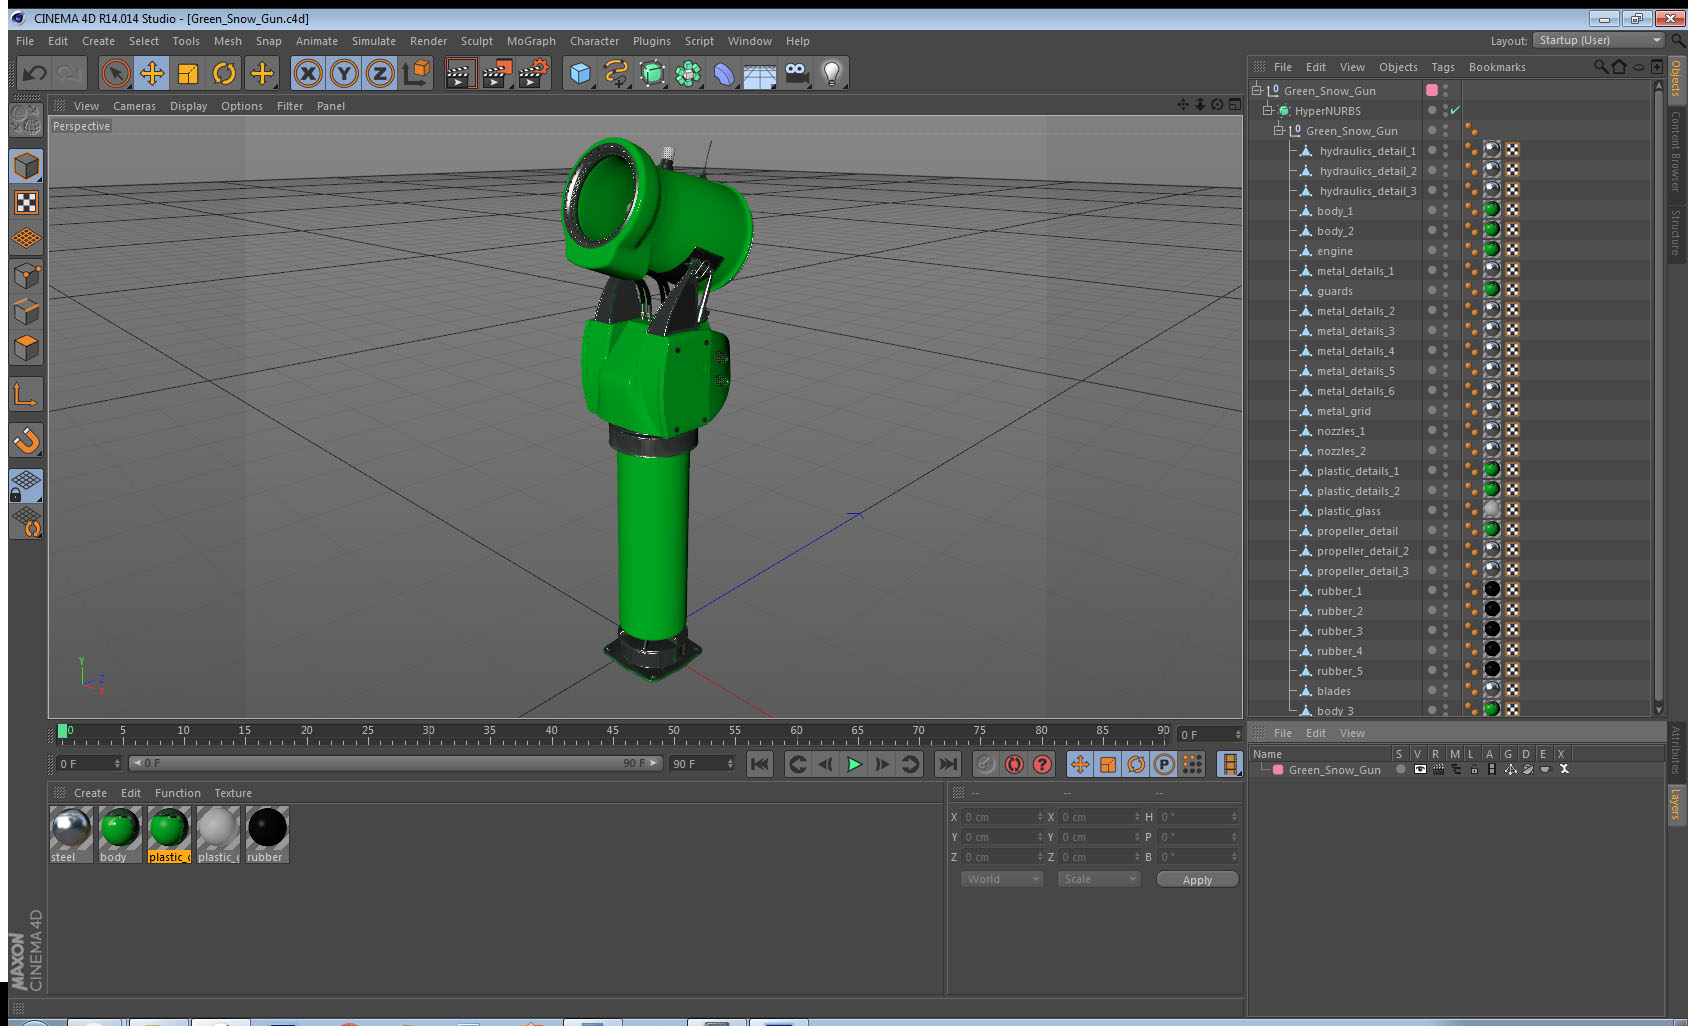Open material manager Texture menu
This screenshot has width=1688, height=1026.
[x=233, y=793]
